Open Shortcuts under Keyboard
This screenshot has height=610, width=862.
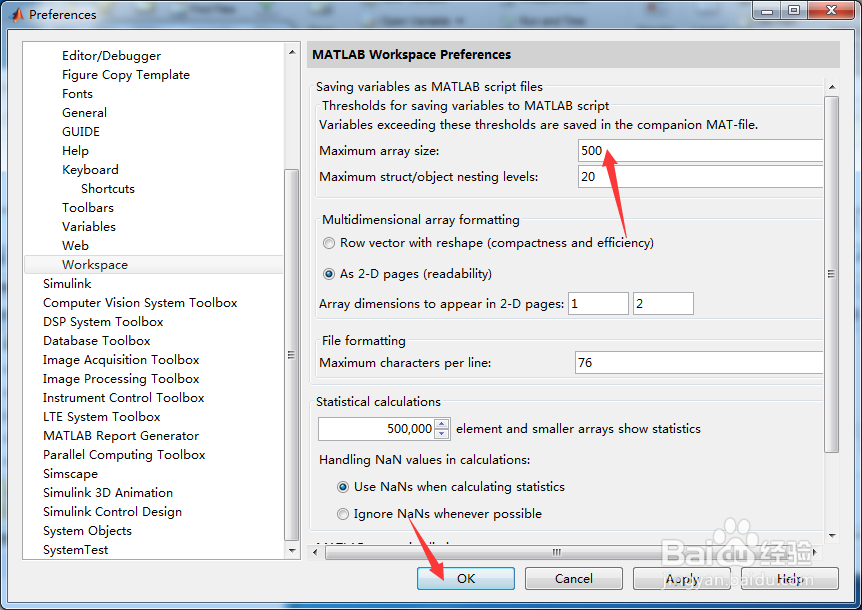click(108, 189)
